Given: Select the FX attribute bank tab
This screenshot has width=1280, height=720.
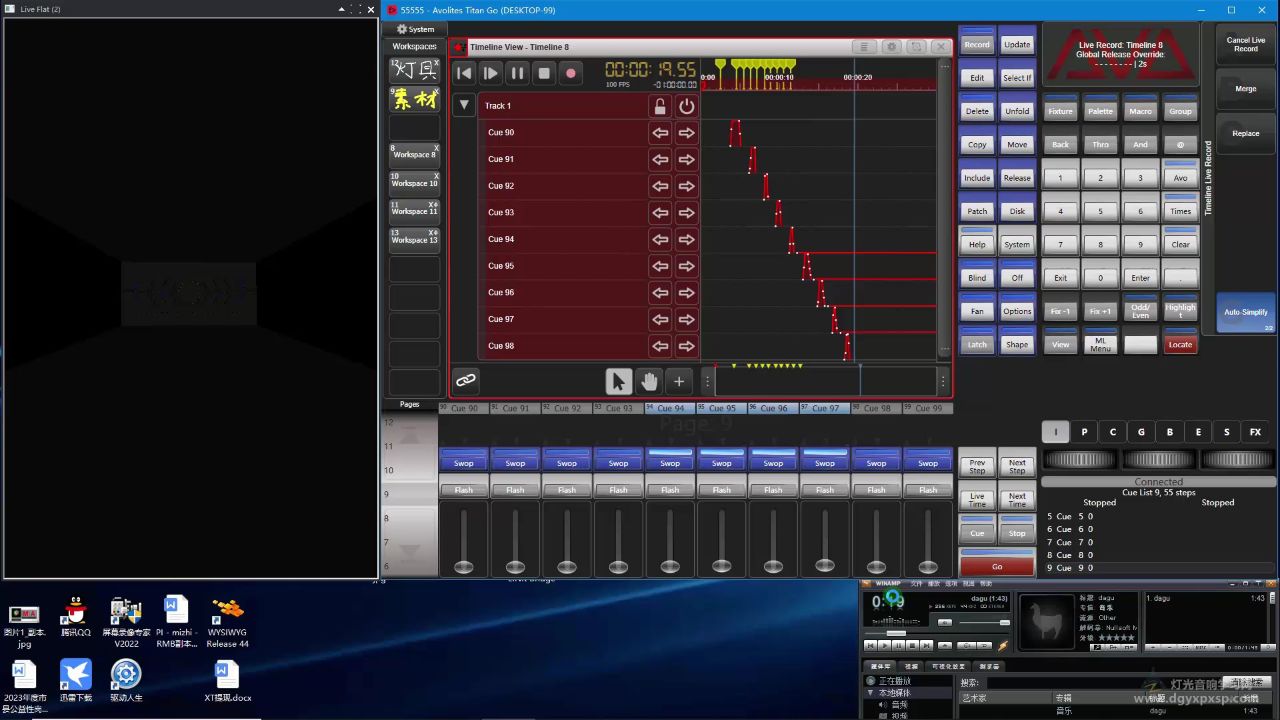Looking at the screenshot, I should [1255, 432].
